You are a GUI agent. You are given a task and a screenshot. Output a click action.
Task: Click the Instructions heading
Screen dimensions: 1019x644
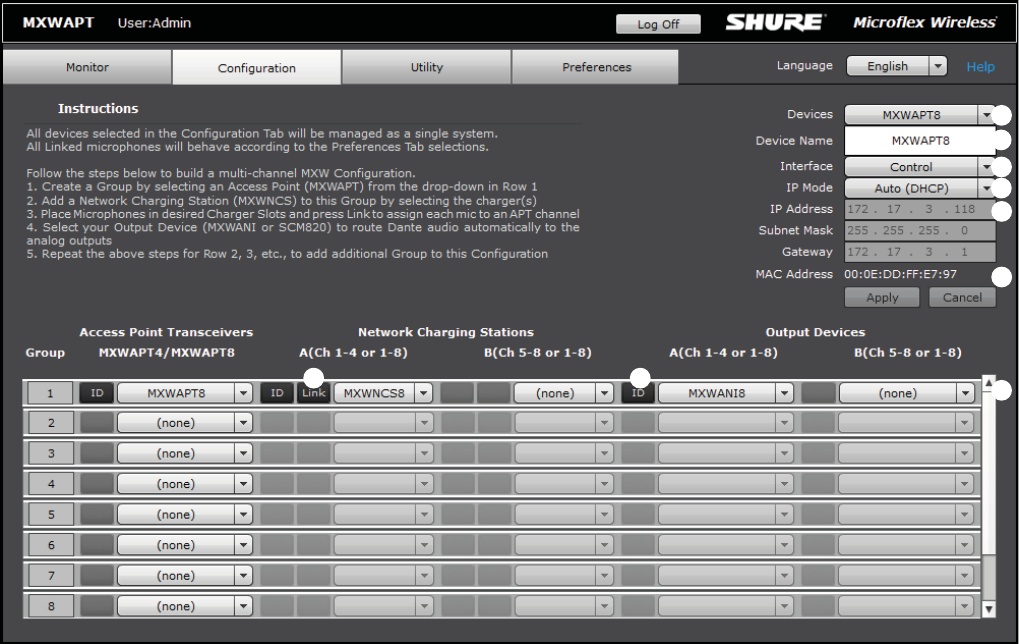(x=98, y=109)
